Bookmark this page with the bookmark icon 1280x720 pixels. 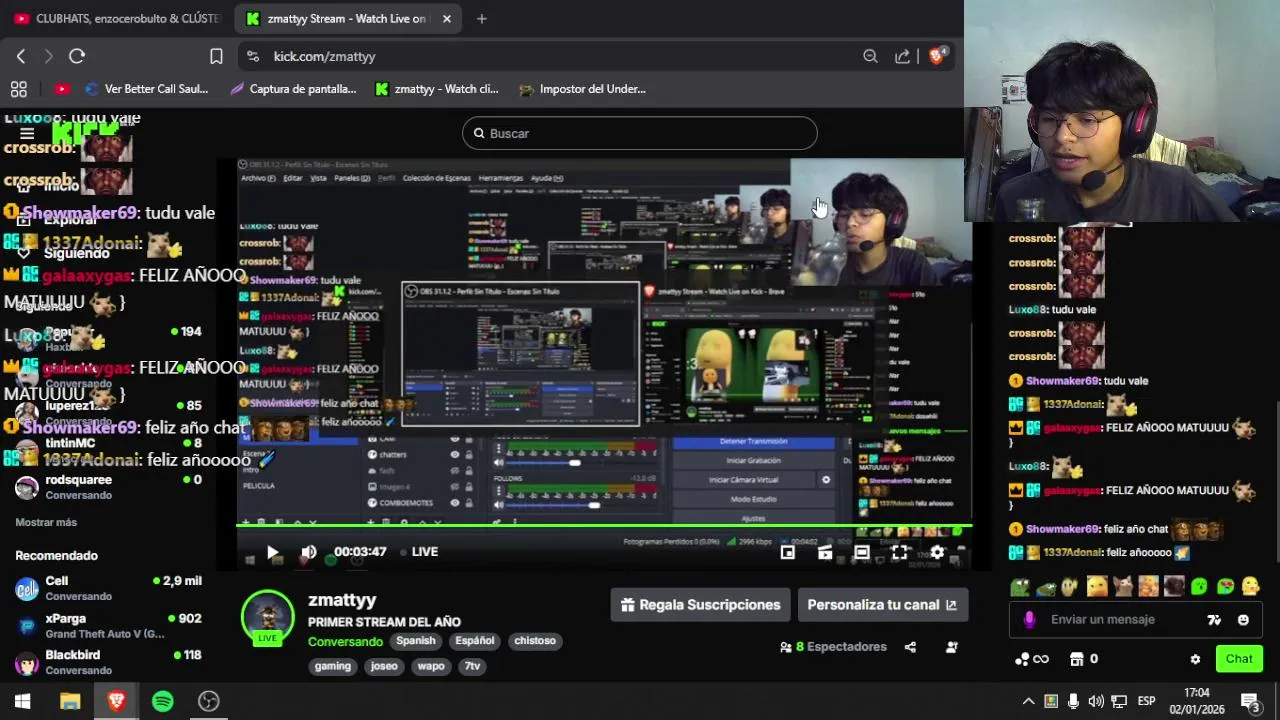(x=216, y=56)
